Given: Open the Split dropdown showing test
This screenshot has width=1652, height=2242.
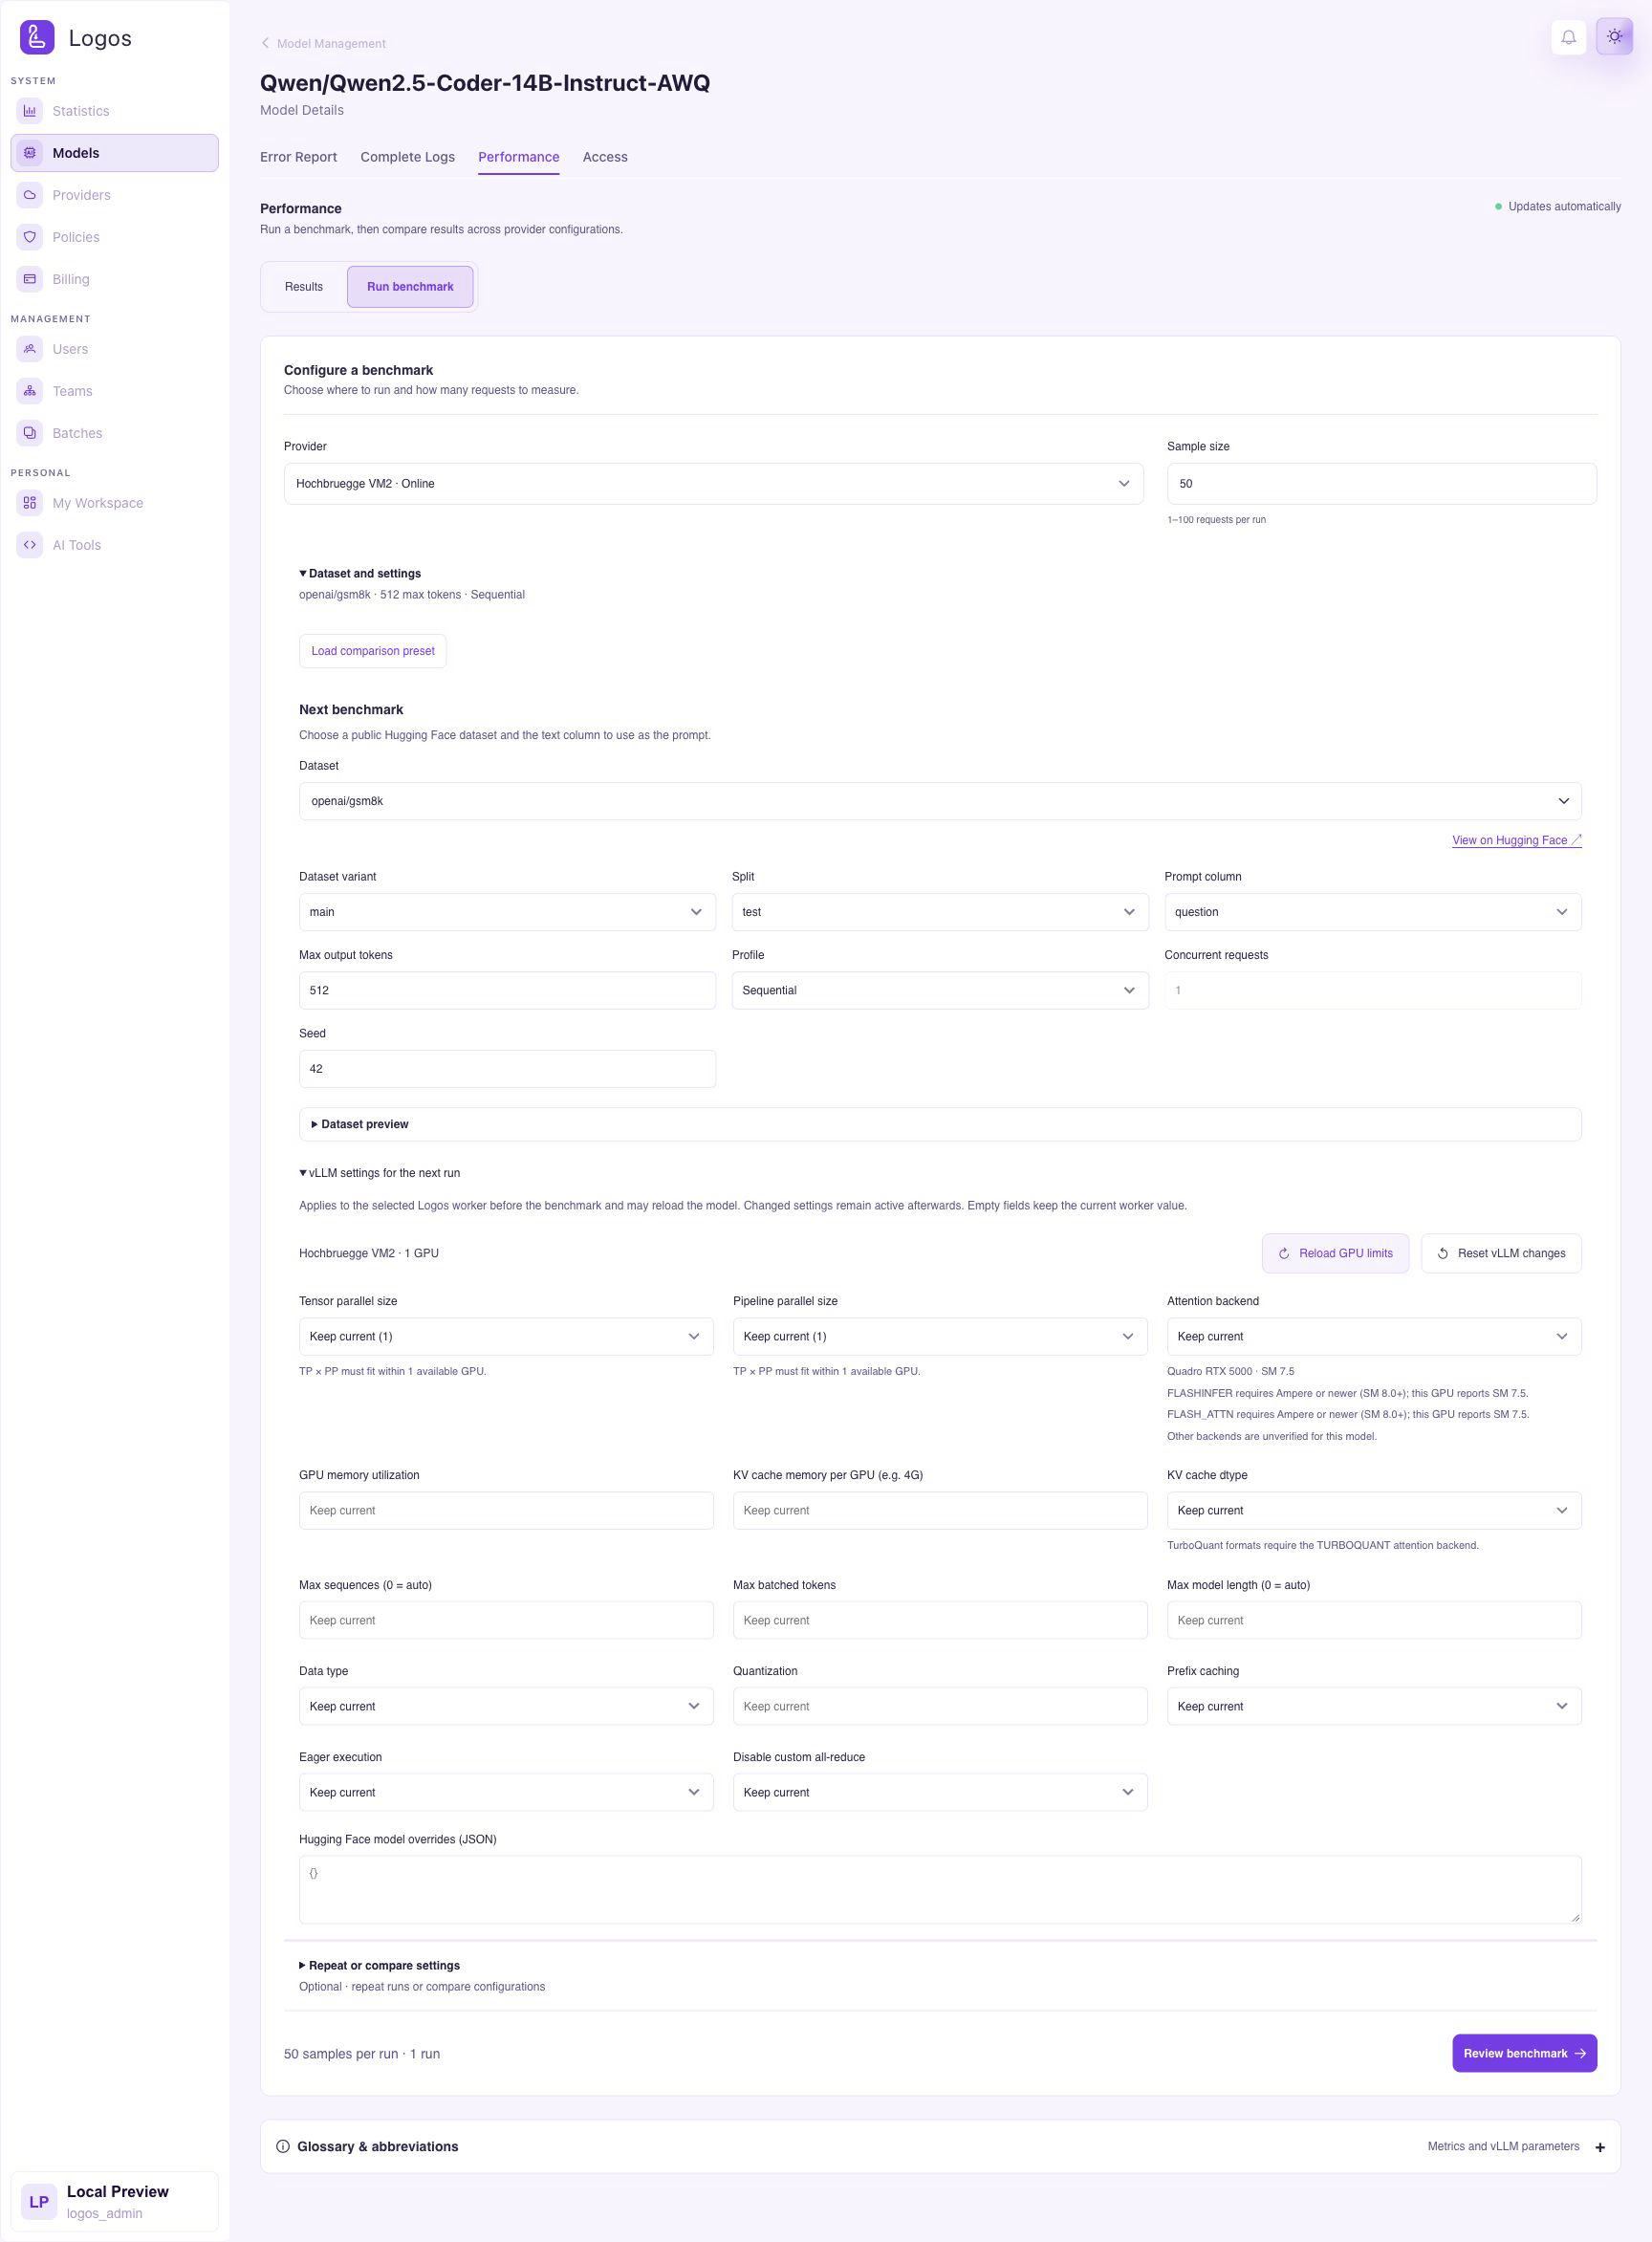Looking at the screenshot, I should pyautogui.click(x=940, y=912).
